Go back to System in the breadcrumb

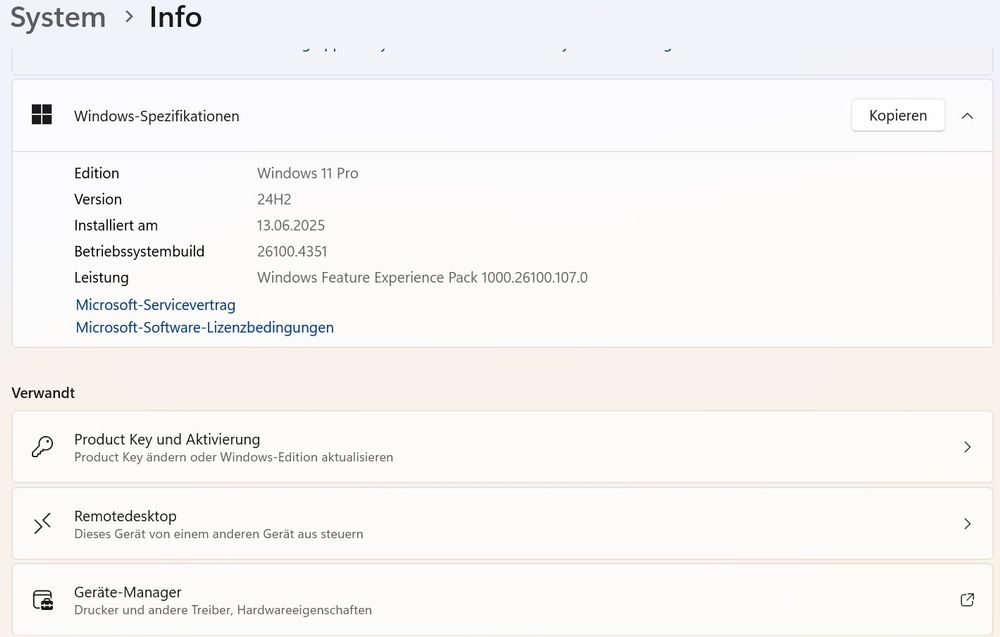(x=58, y=17)
